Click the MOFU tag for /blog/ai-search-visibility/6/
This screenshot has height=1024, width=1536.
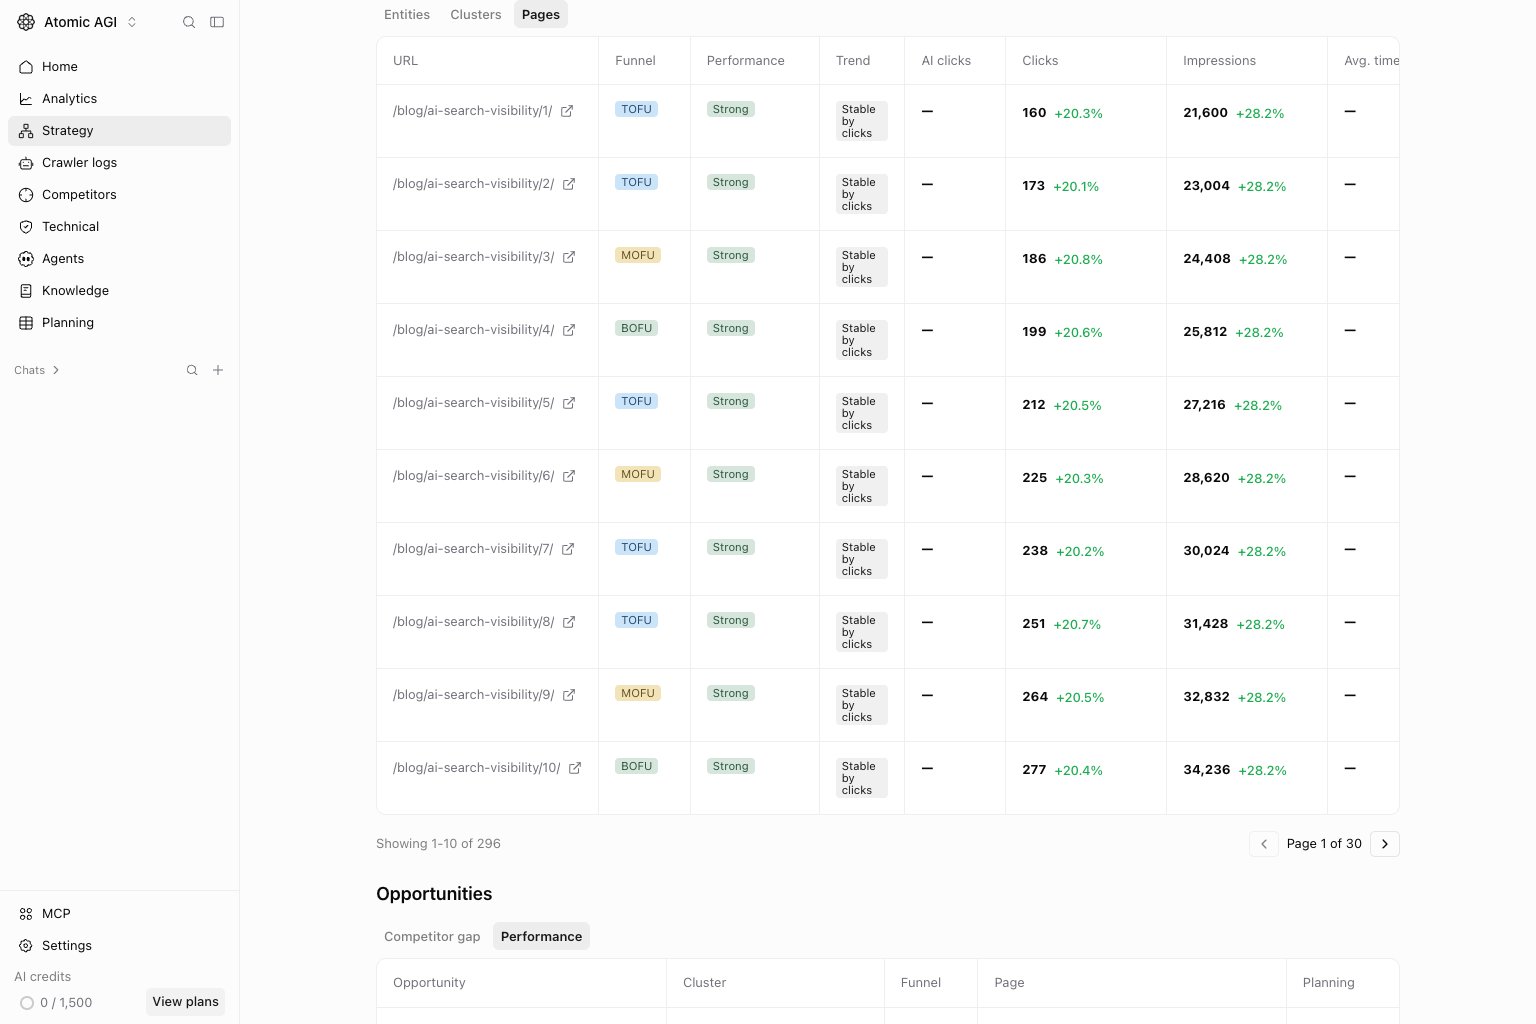(x=638, y=475)
